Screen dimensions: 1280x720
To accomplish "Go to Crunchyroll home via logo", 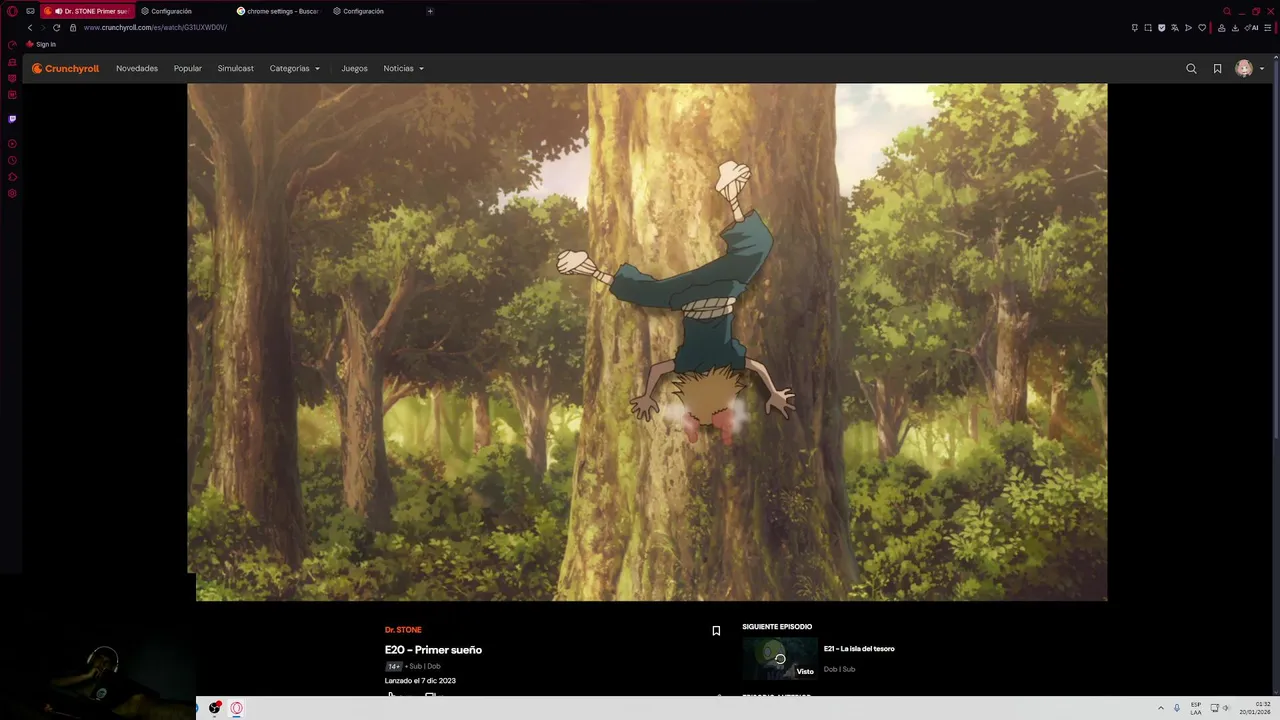I will 66,69.
